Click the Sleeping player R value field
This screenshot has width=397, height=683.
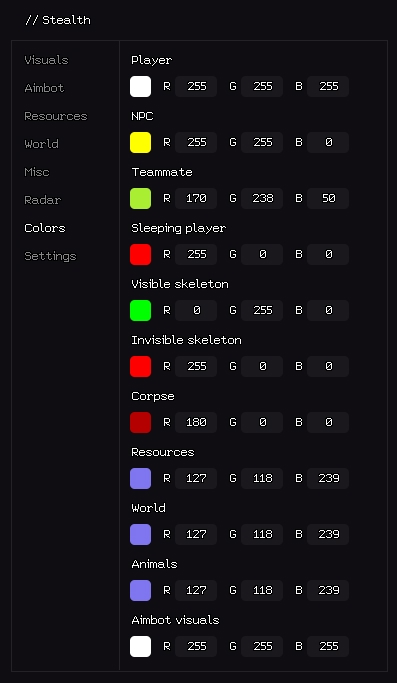[x=196, y=254]
